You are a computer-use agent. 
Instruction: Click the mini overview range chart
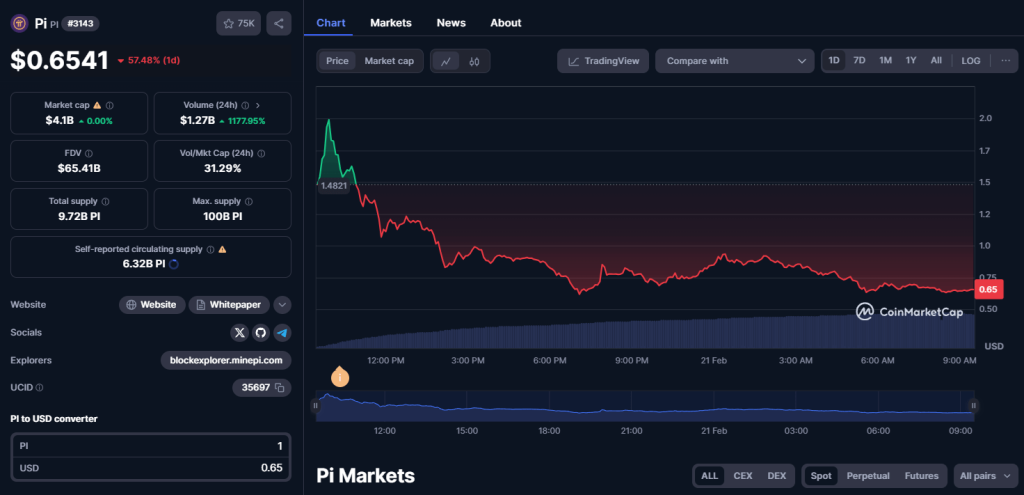[645, 406]
